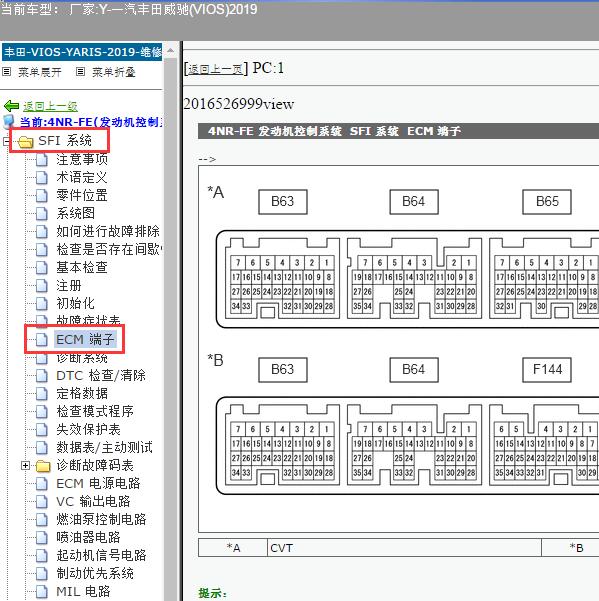
Task: Click the CVT cell in the legend table
Action: click(x=404, y=548)
